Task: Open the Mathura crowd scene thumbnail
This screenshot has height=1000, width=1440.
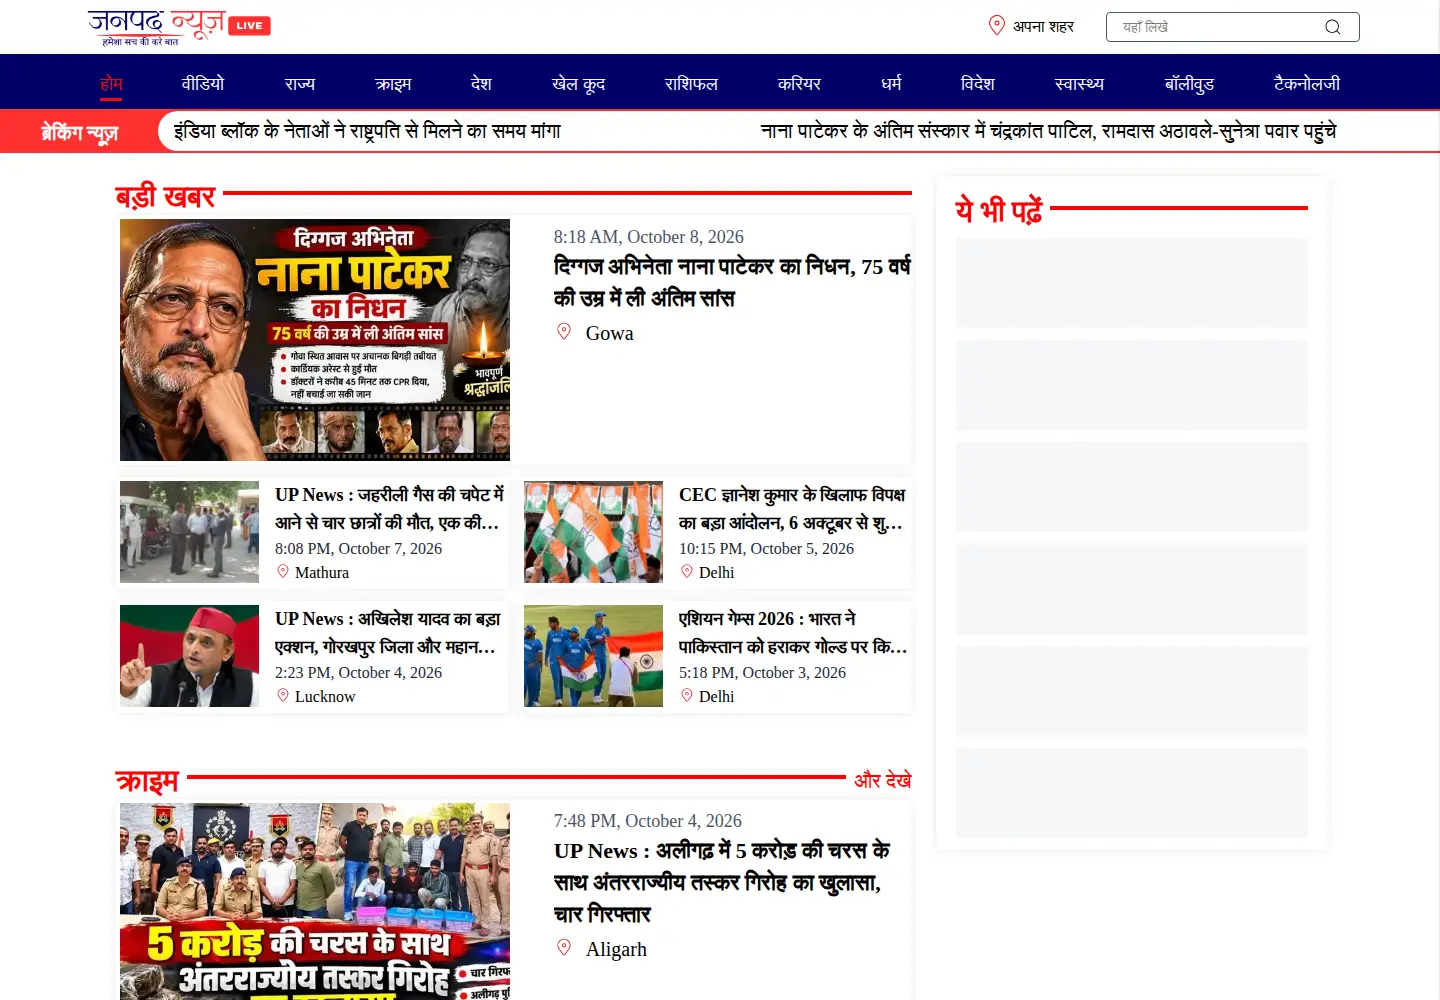Action: 189,532
